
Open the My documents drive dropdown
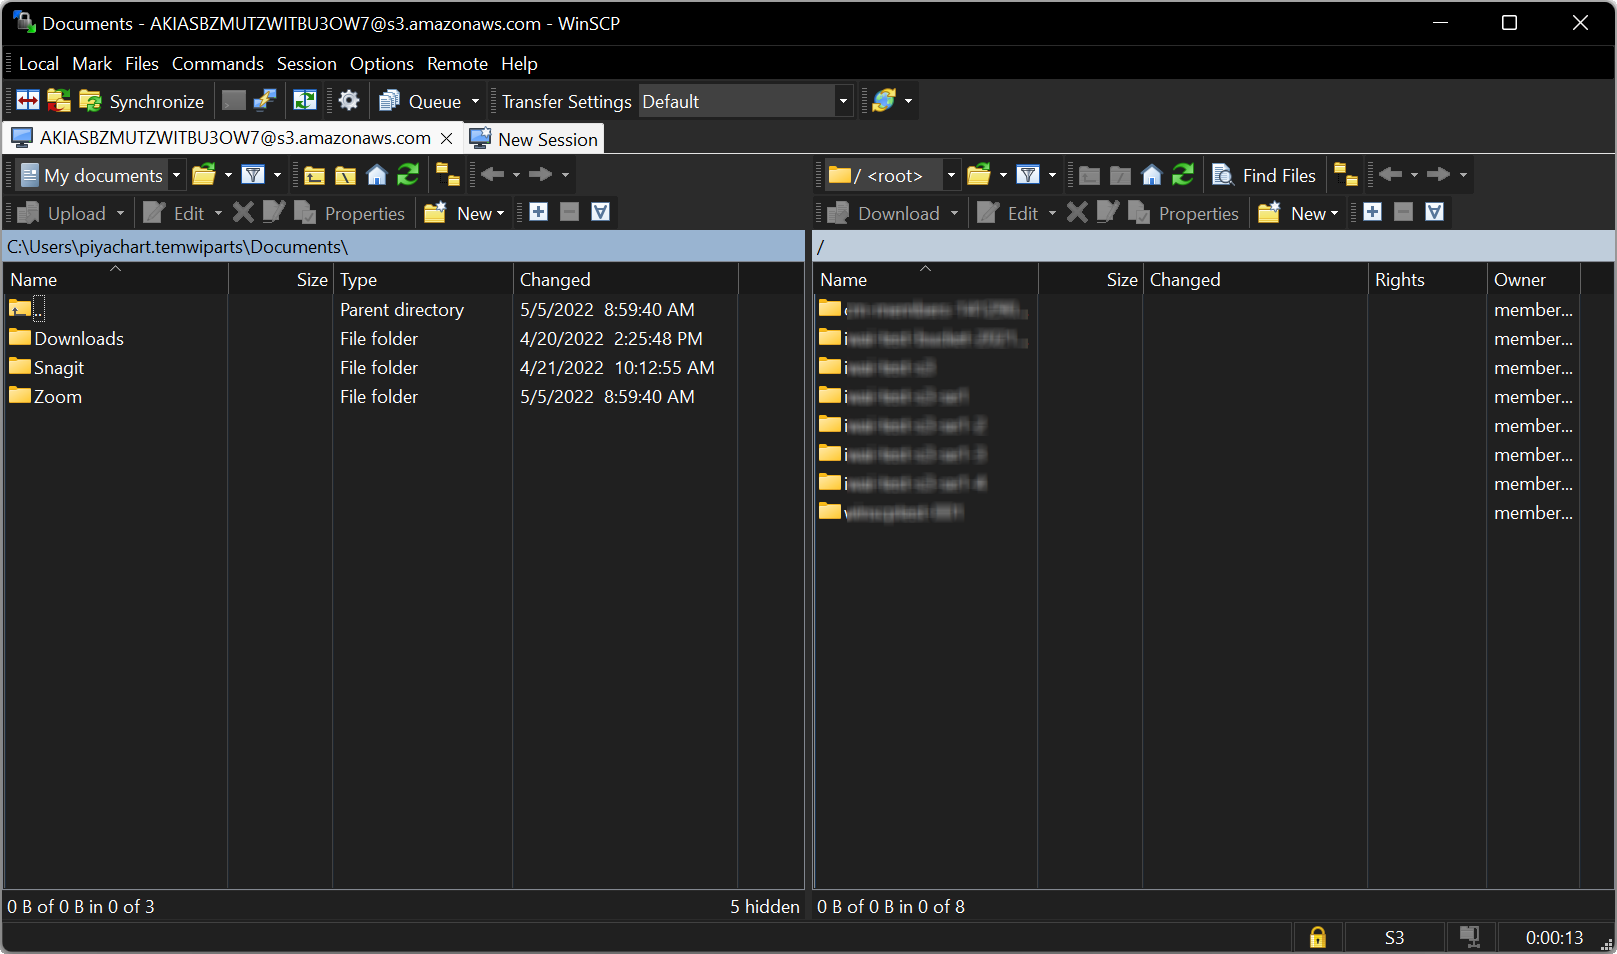(176, 174)
